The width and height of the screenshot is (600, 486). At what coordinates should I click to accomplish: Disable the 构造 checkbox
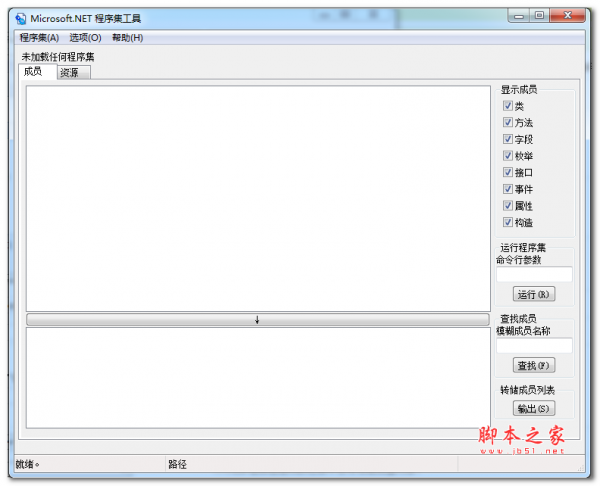point(508,222)
